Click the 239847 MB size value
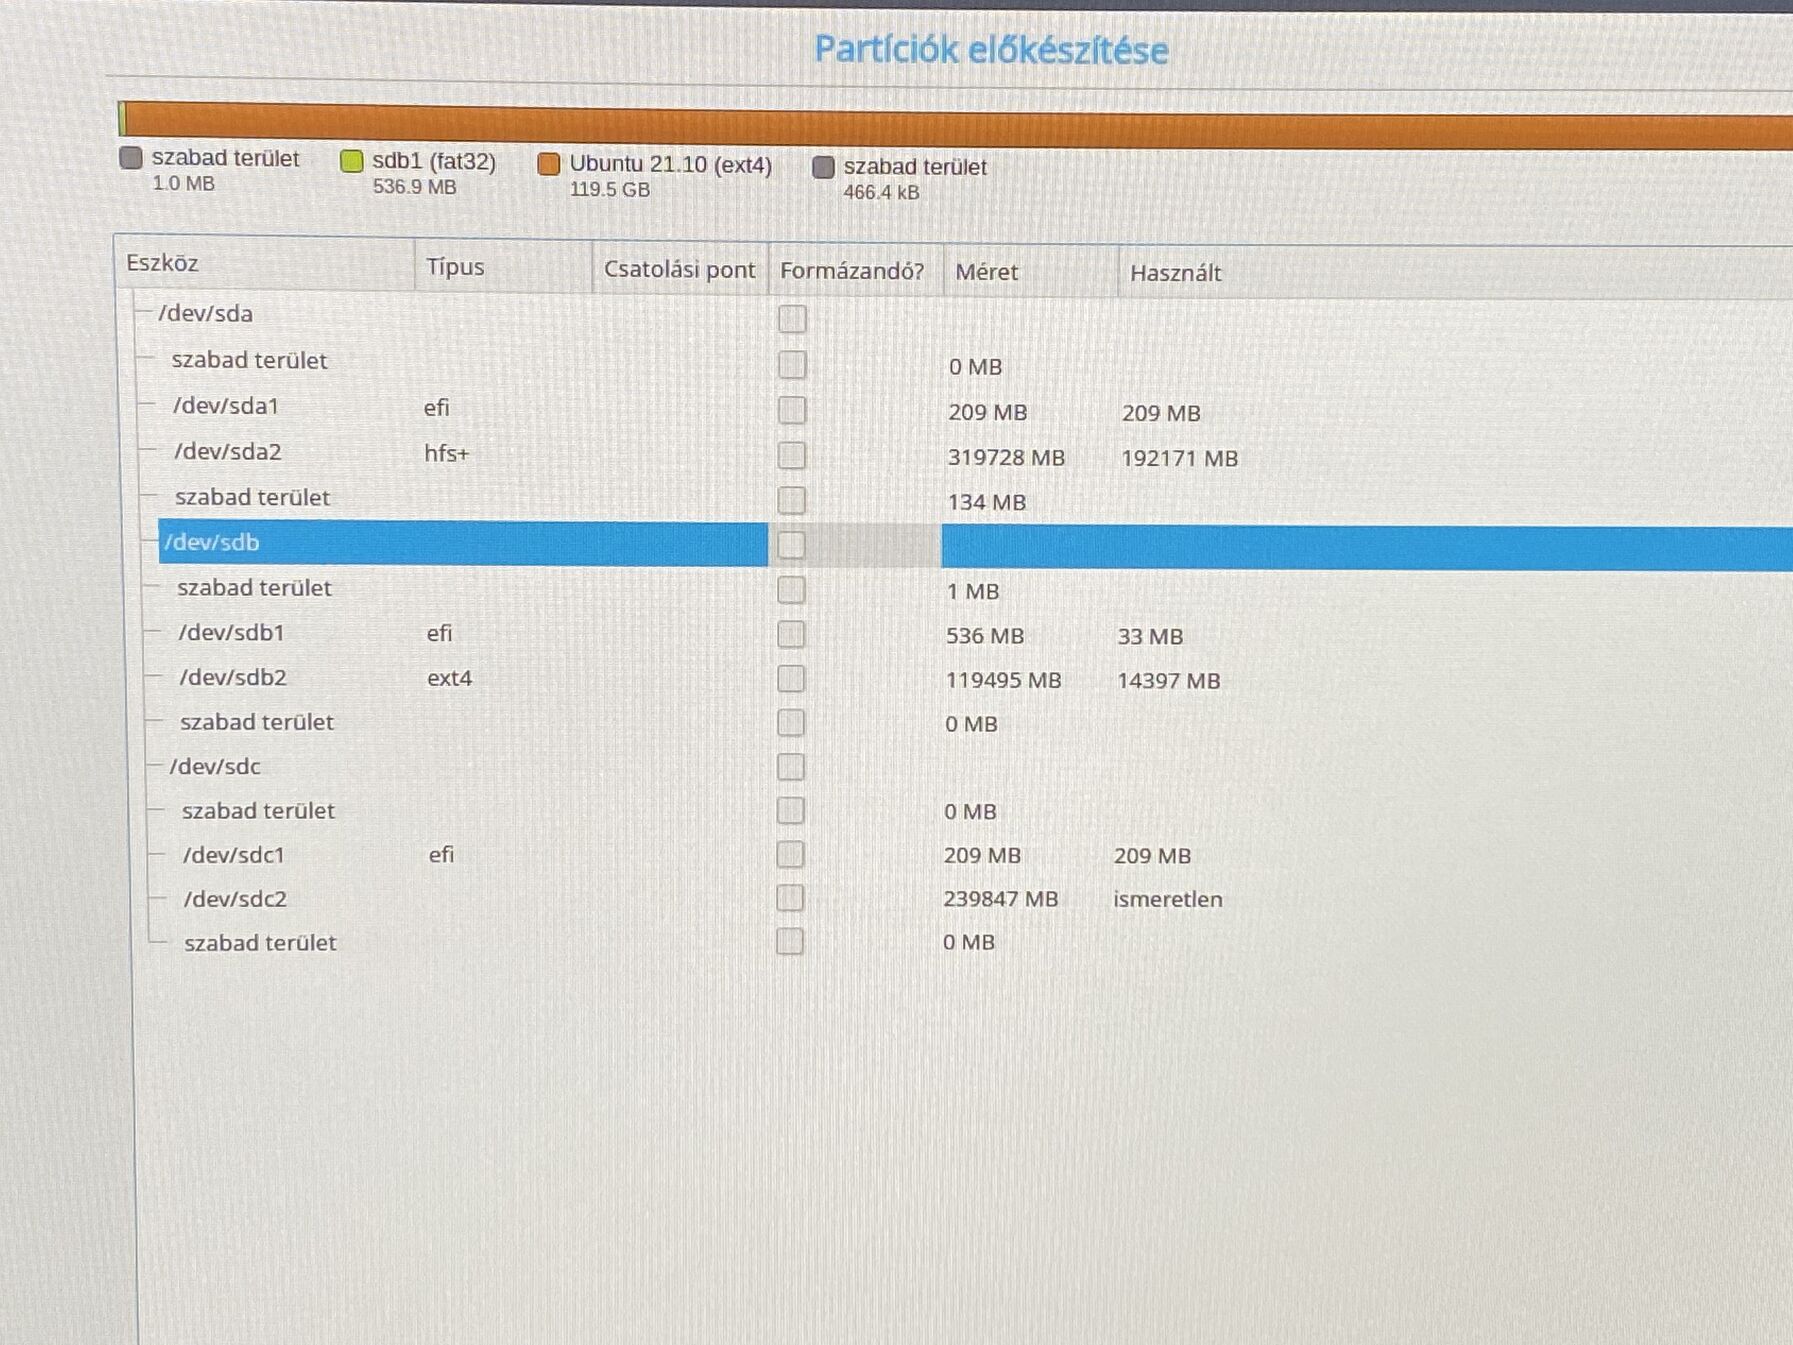The height and width of the screenshot is (1345, 1793). 1000,899
